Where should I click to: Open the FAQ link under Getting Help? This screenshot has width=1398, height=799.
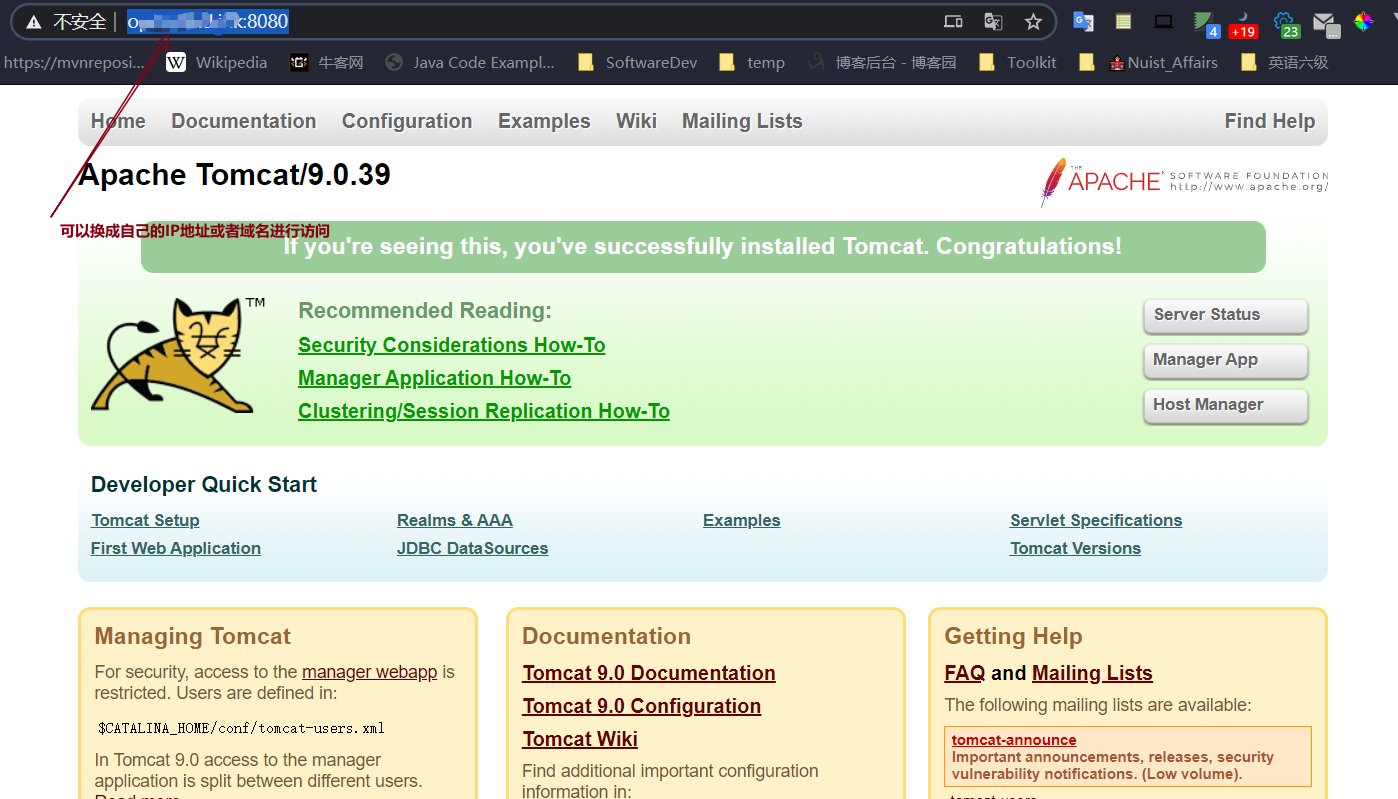coord(965,673)
